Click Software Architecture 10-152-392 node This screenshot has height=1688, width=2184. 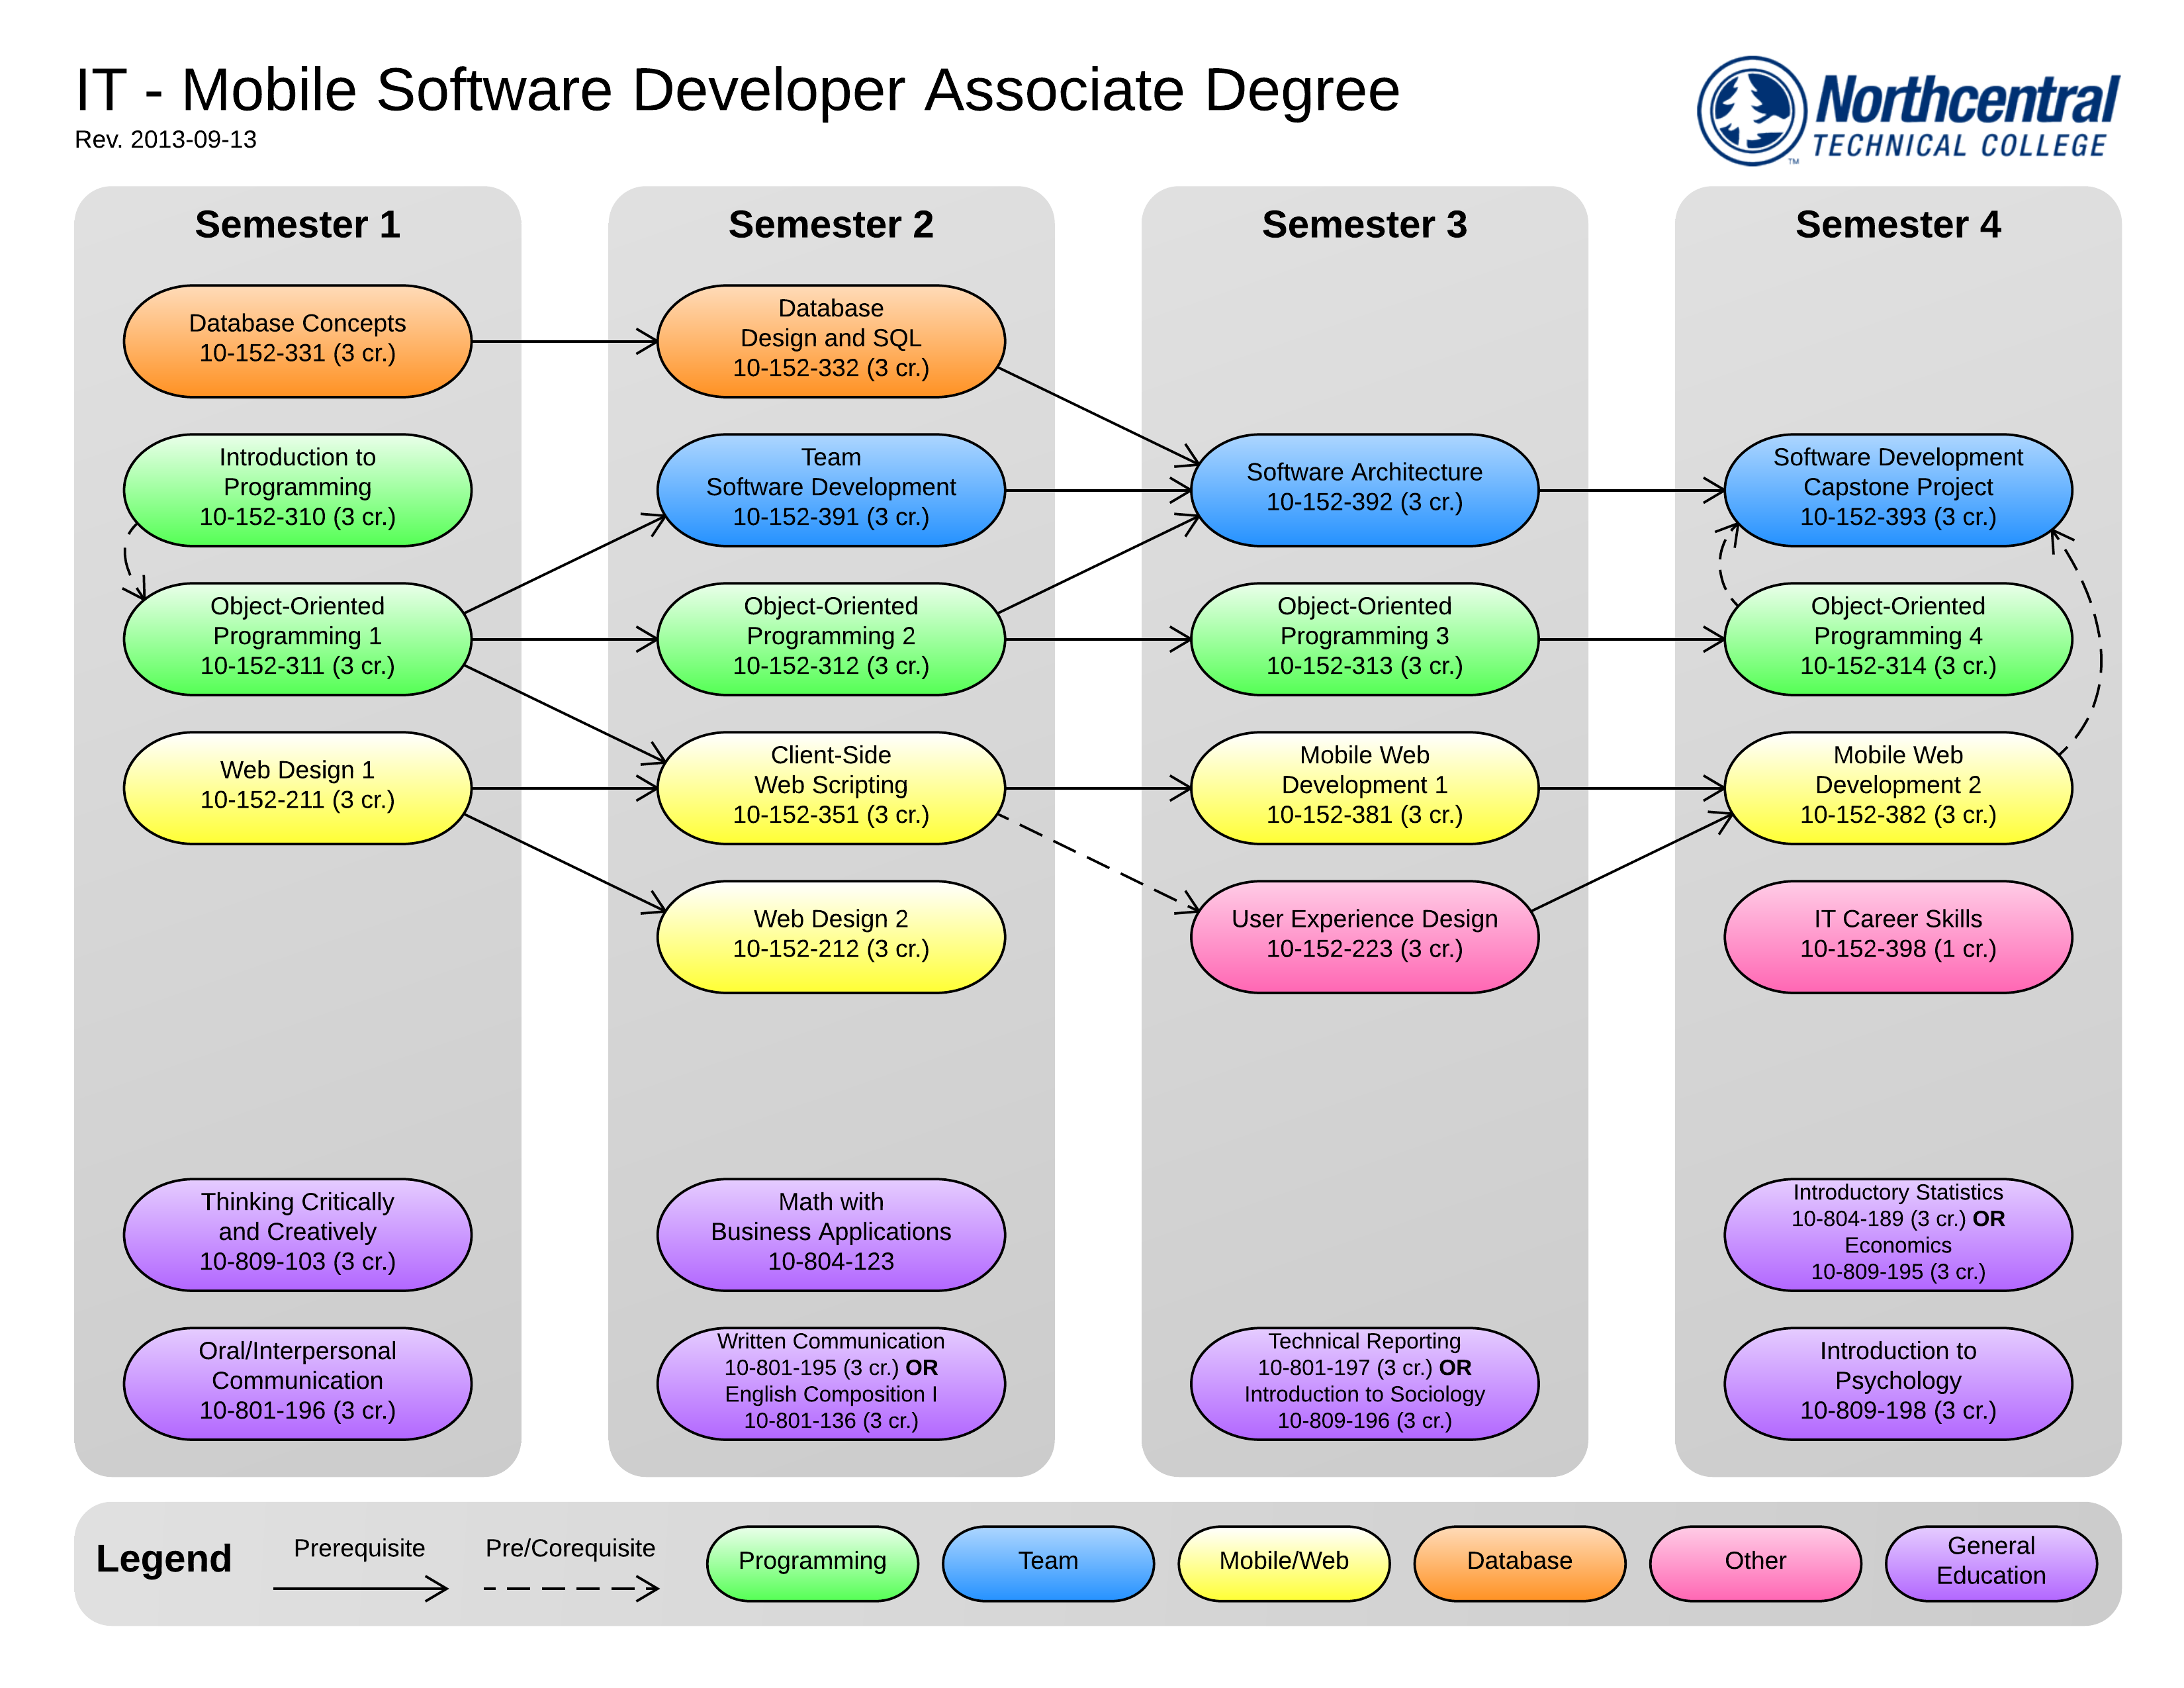(x=1363, y=489)
